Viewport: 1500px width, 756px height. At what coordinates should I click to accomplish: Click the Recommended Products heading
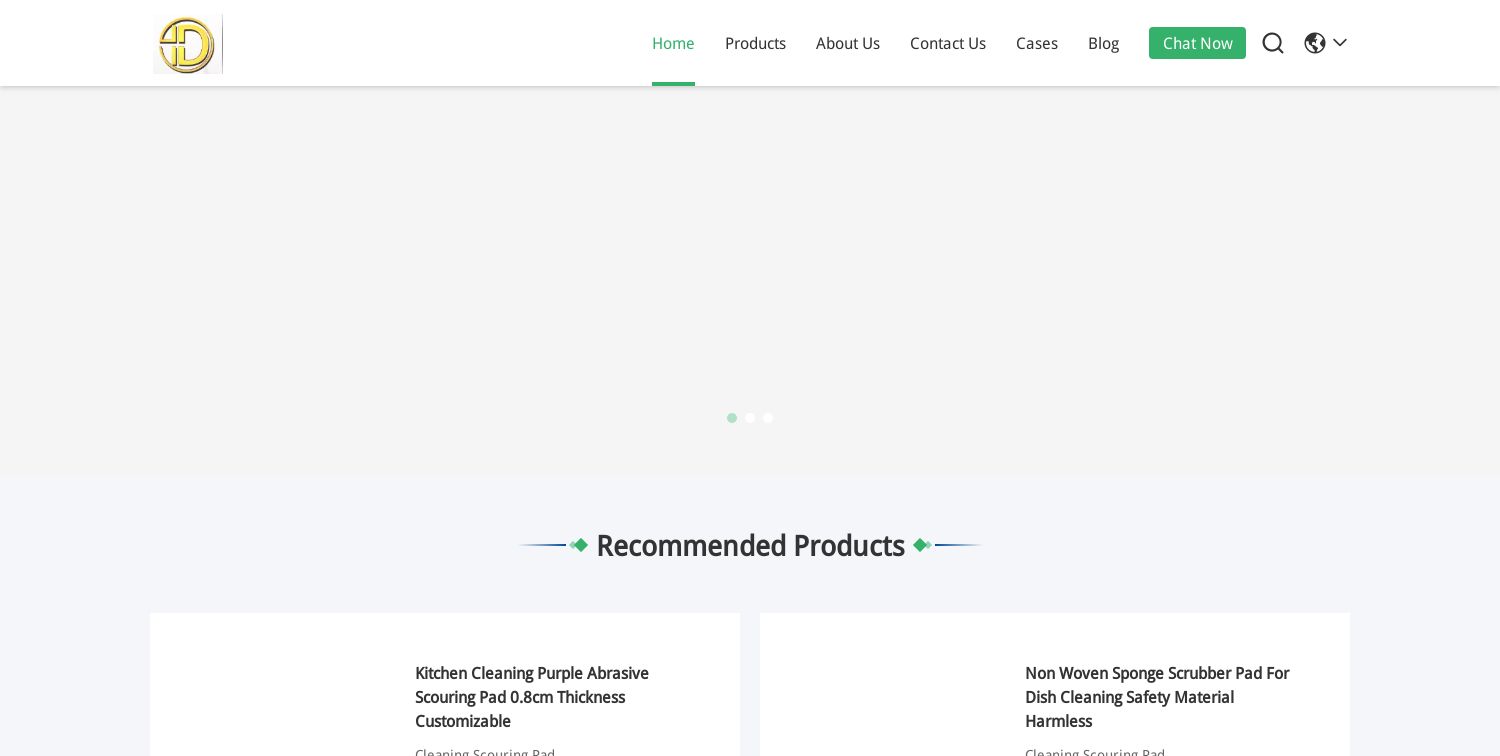pyautogui.click(x=750, y=546)
